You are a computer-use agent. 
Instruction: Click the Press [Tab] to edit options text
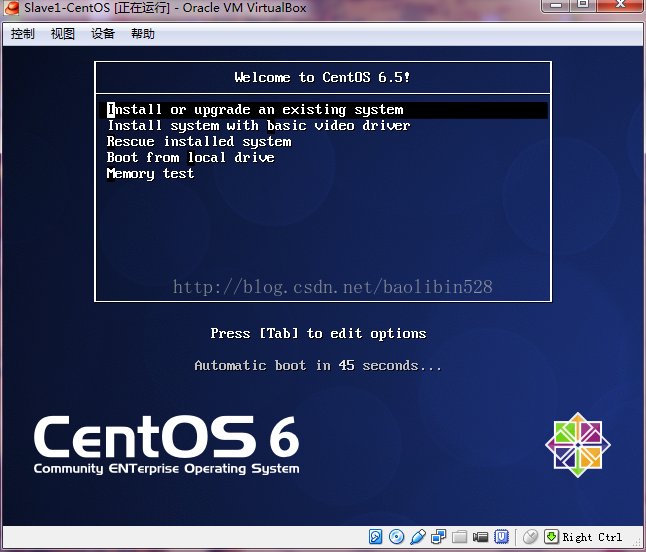318,333
